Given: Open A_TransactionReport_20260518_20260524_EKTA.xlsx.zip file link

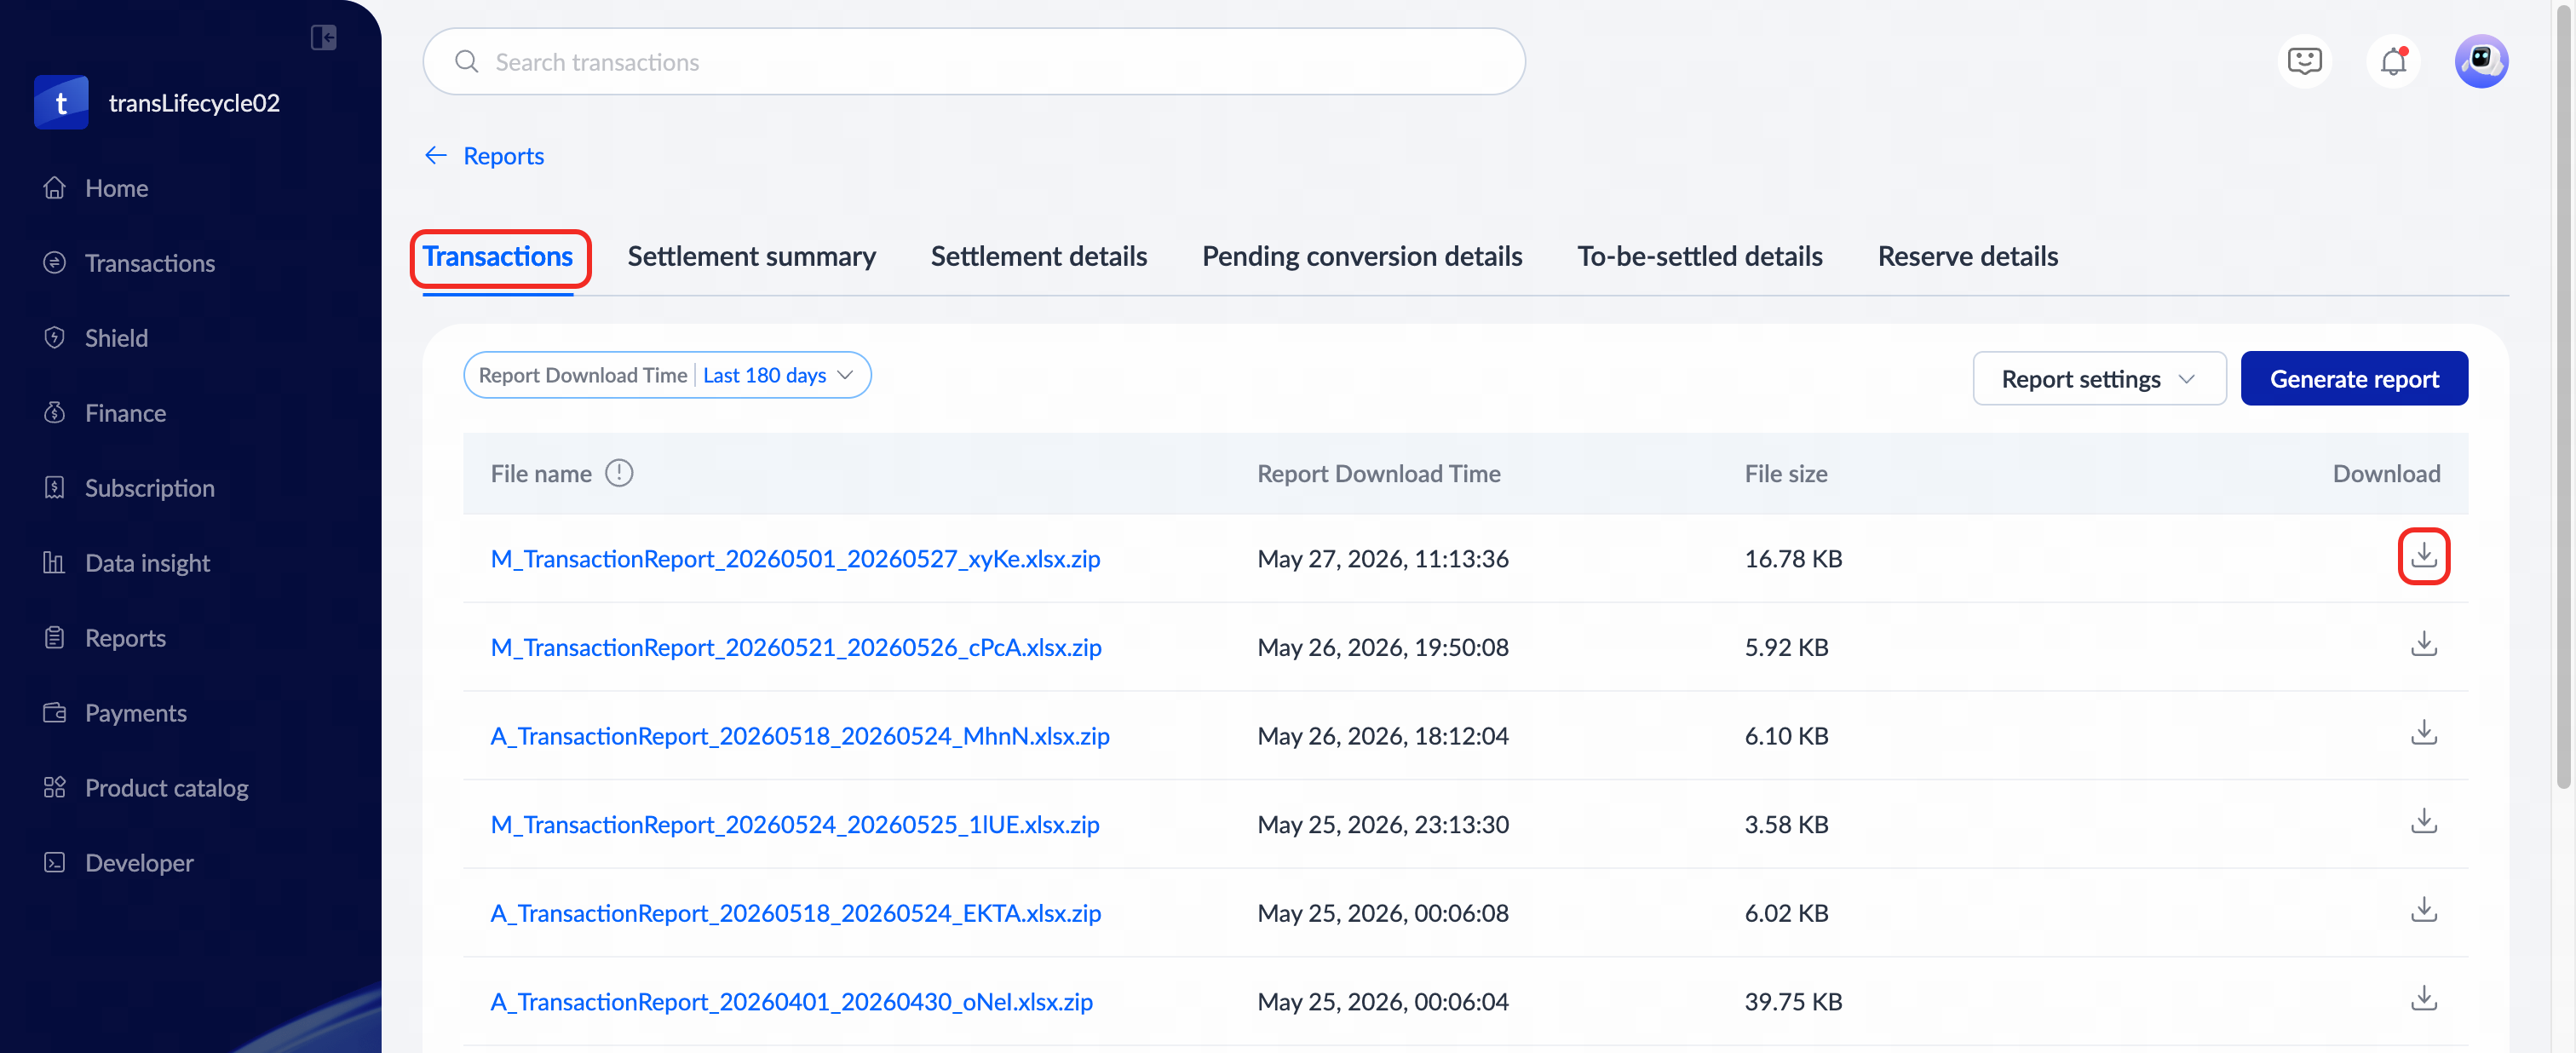Looking at the screenshot, I should [x=796, y=914].
